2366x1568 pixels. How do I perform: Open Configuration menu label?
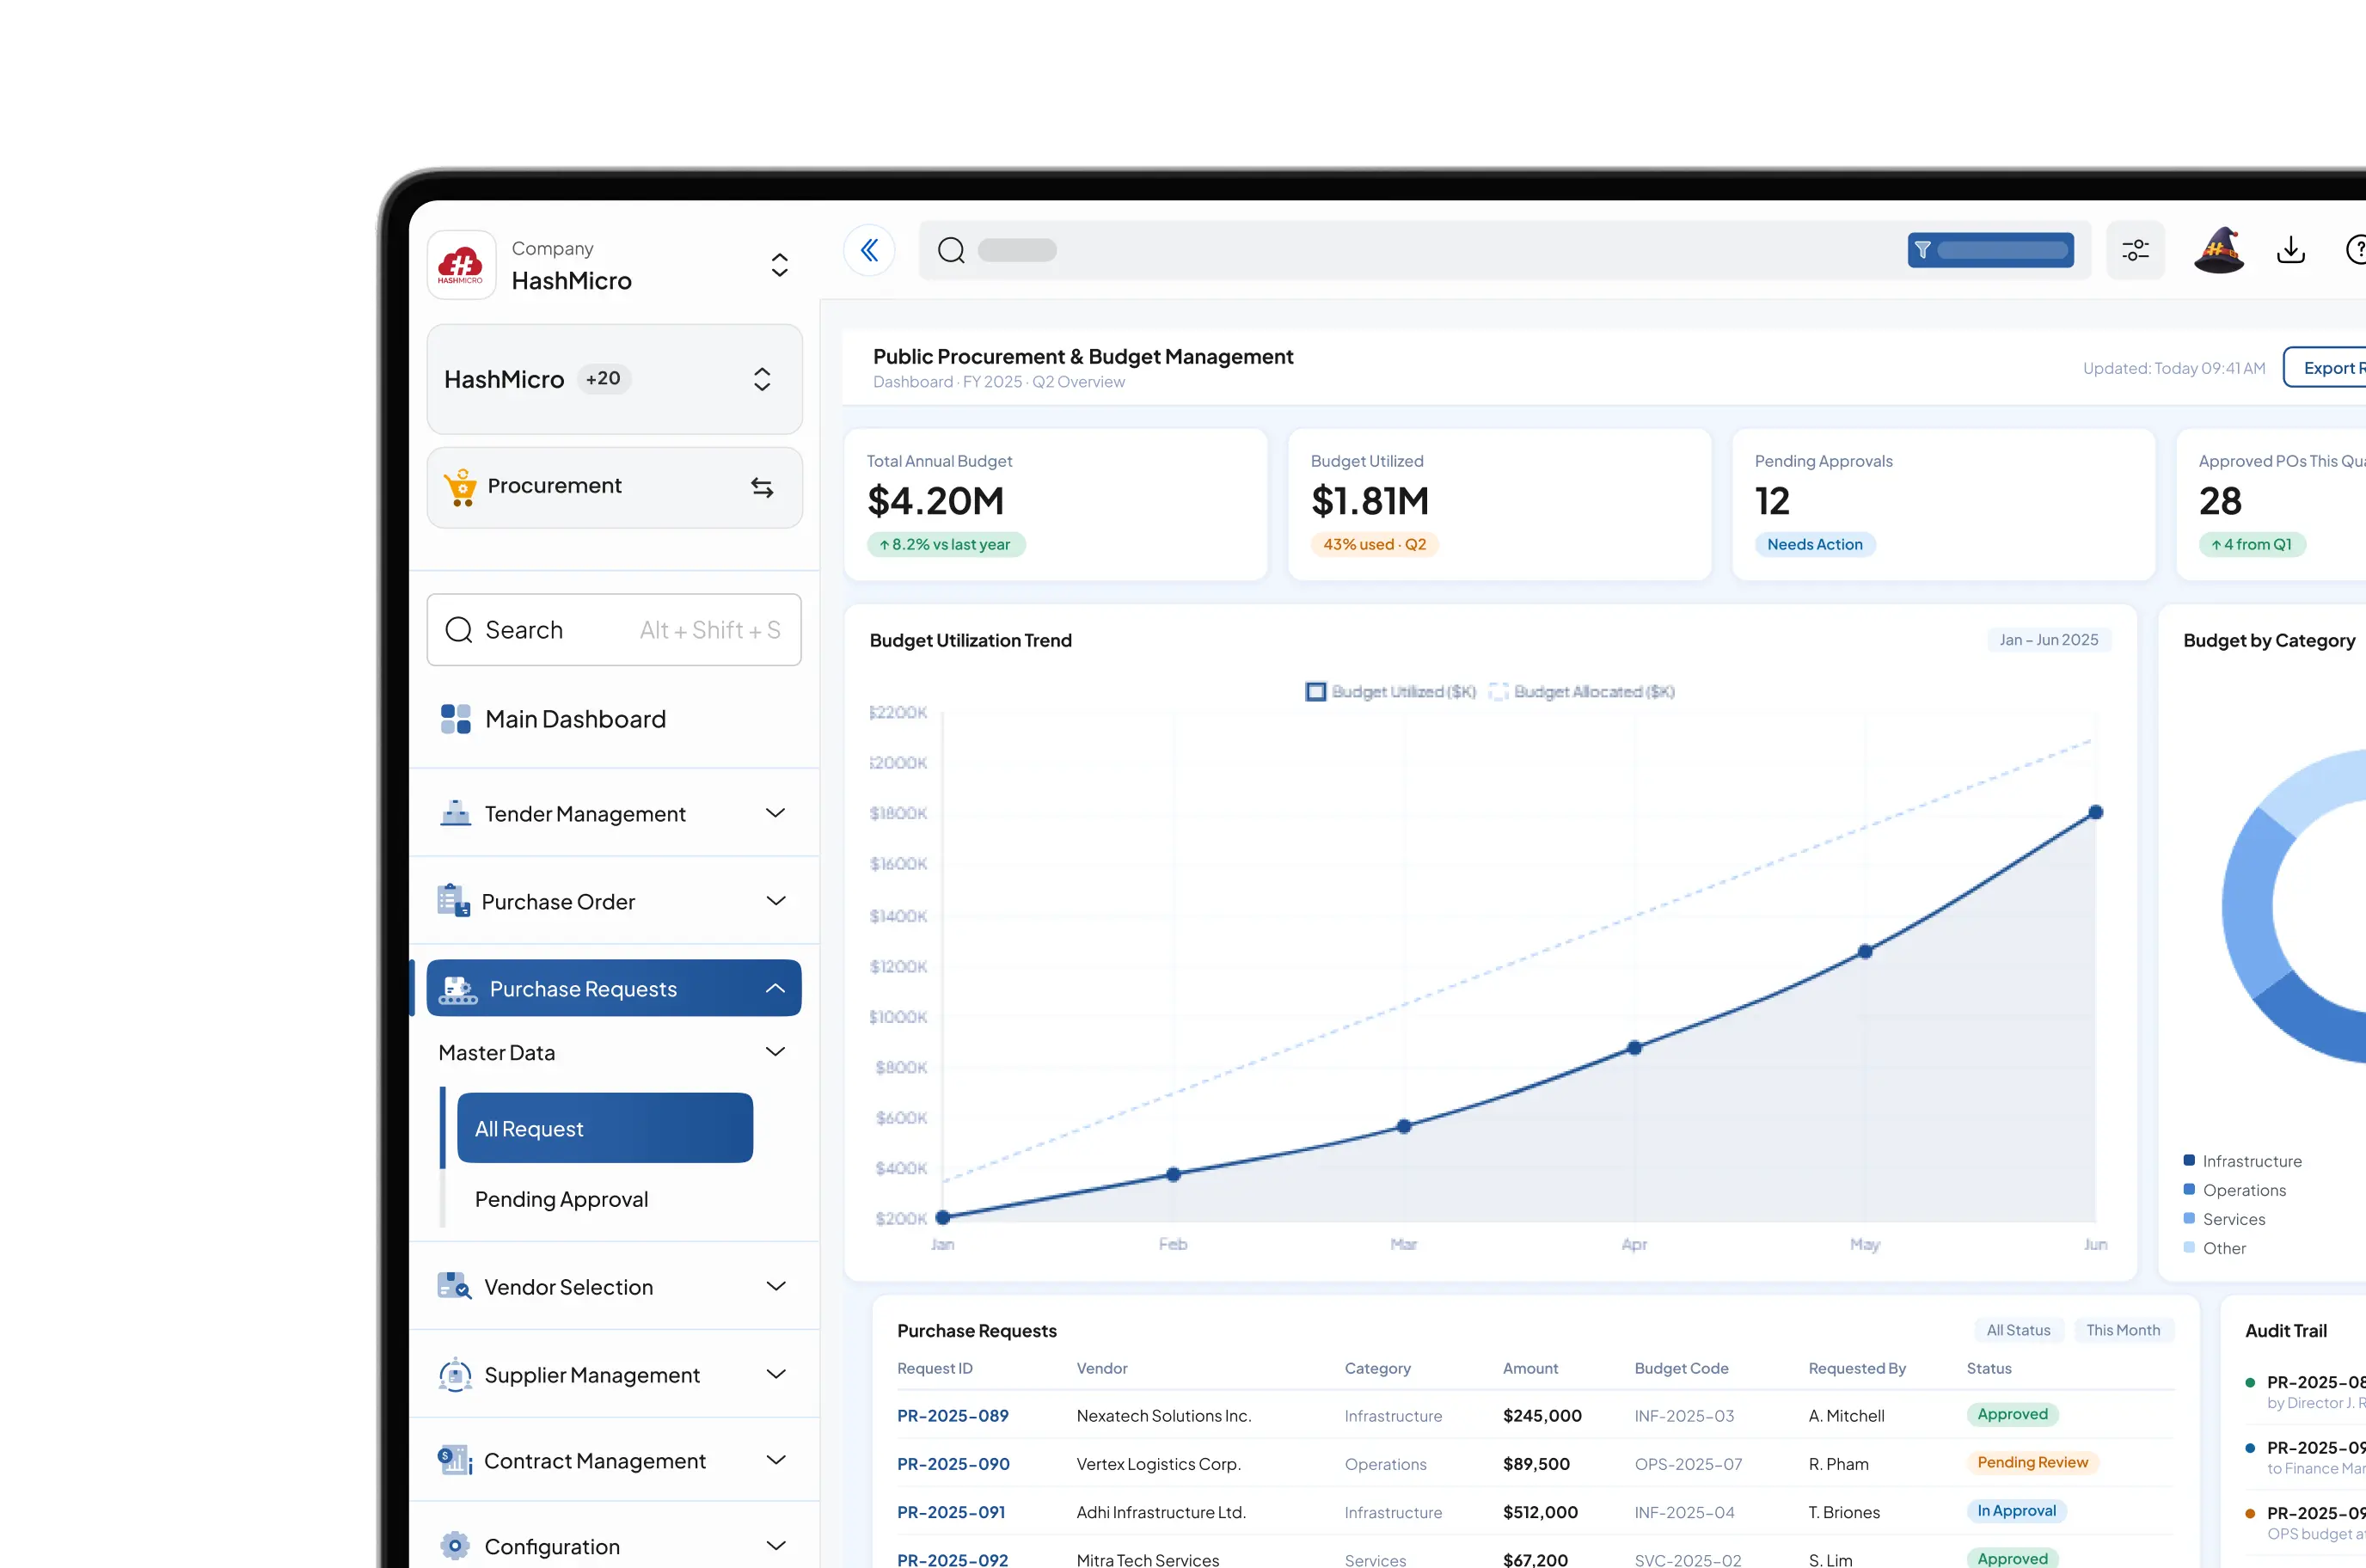[x=552, y=1547]
